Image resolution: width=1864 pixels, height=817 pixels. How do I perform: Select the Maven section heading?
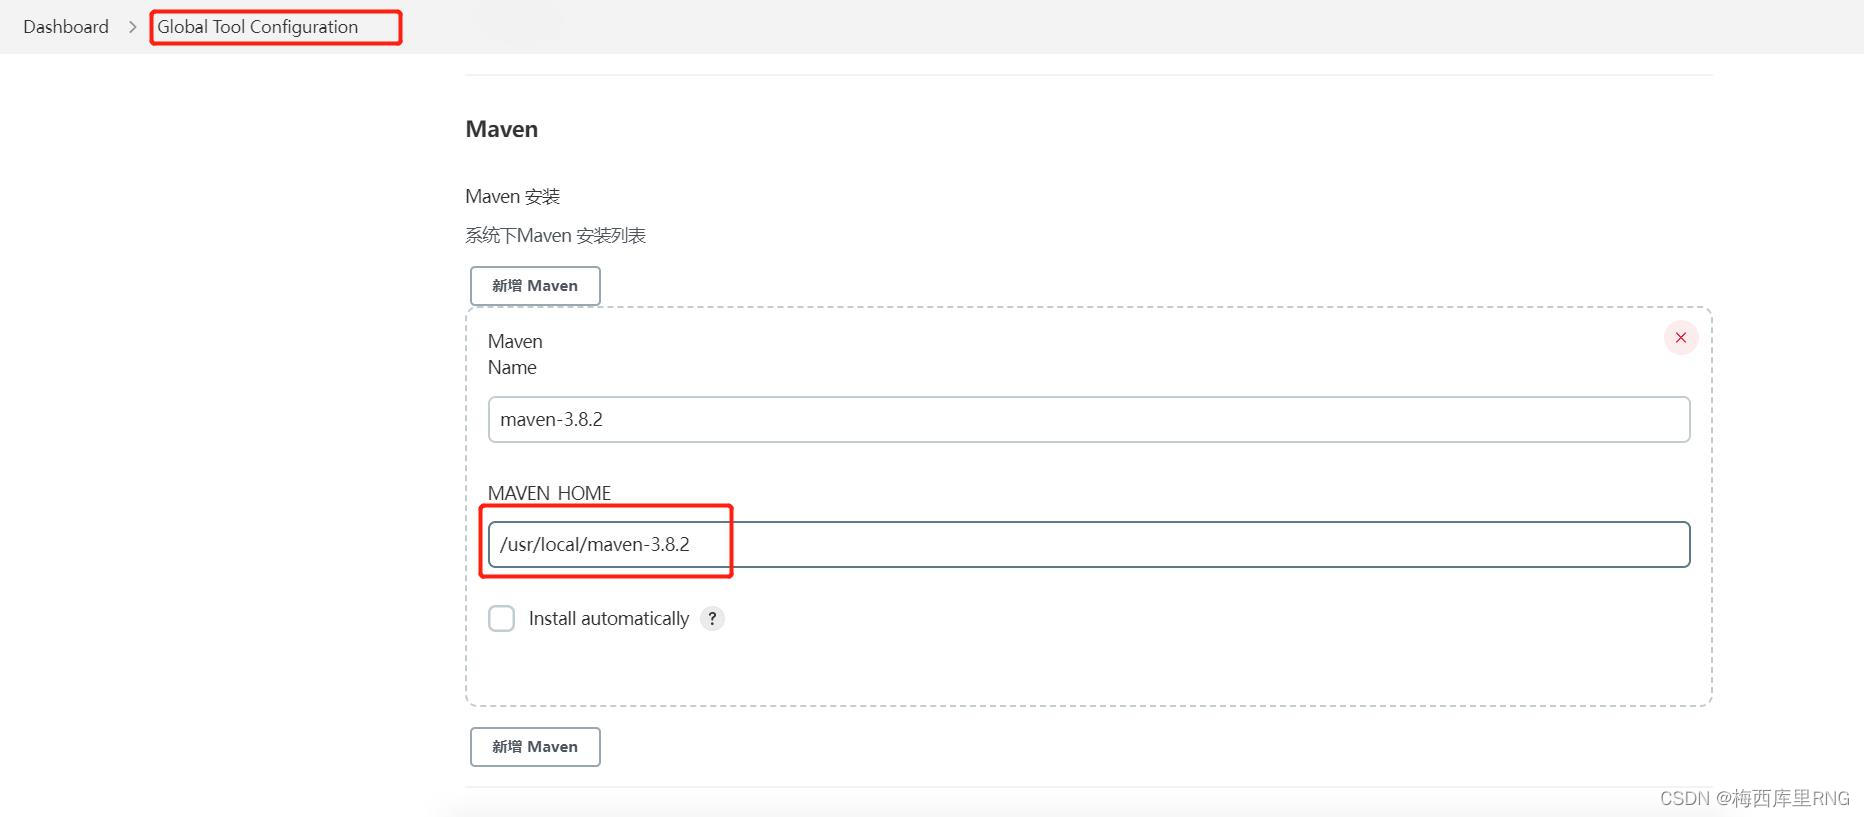[502, 130]
